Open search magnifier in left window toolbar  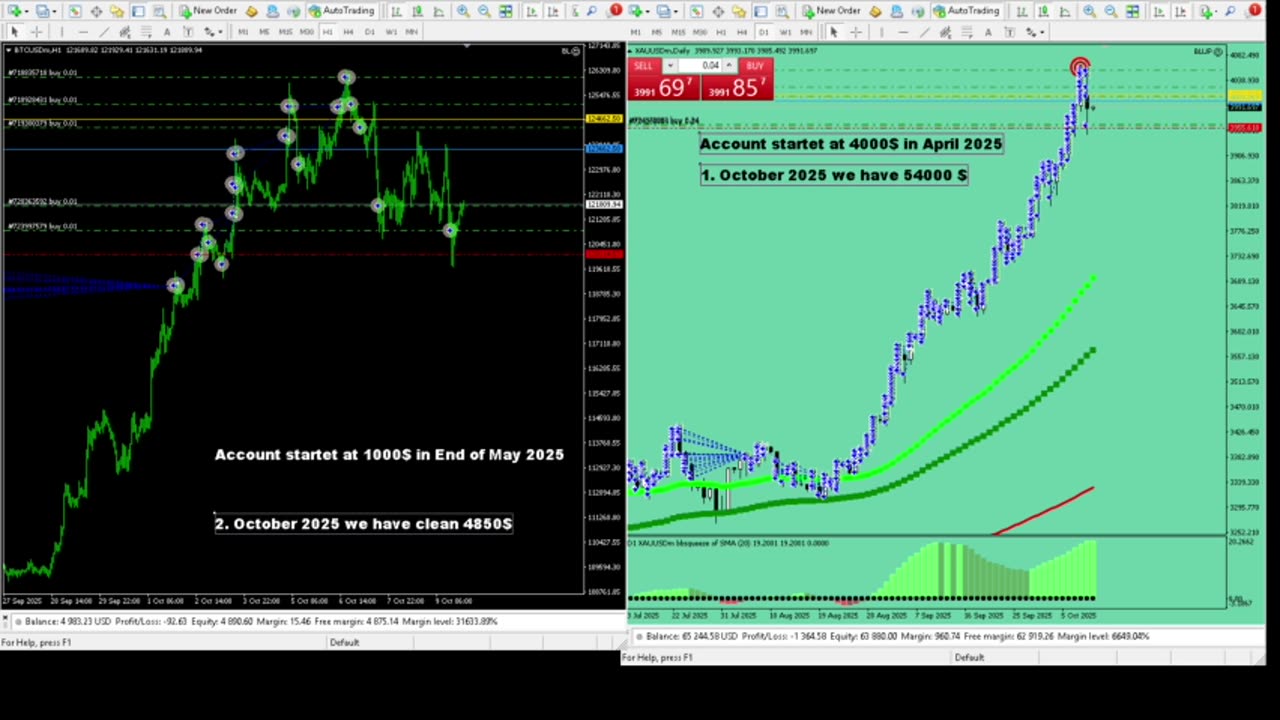[592, 11]
